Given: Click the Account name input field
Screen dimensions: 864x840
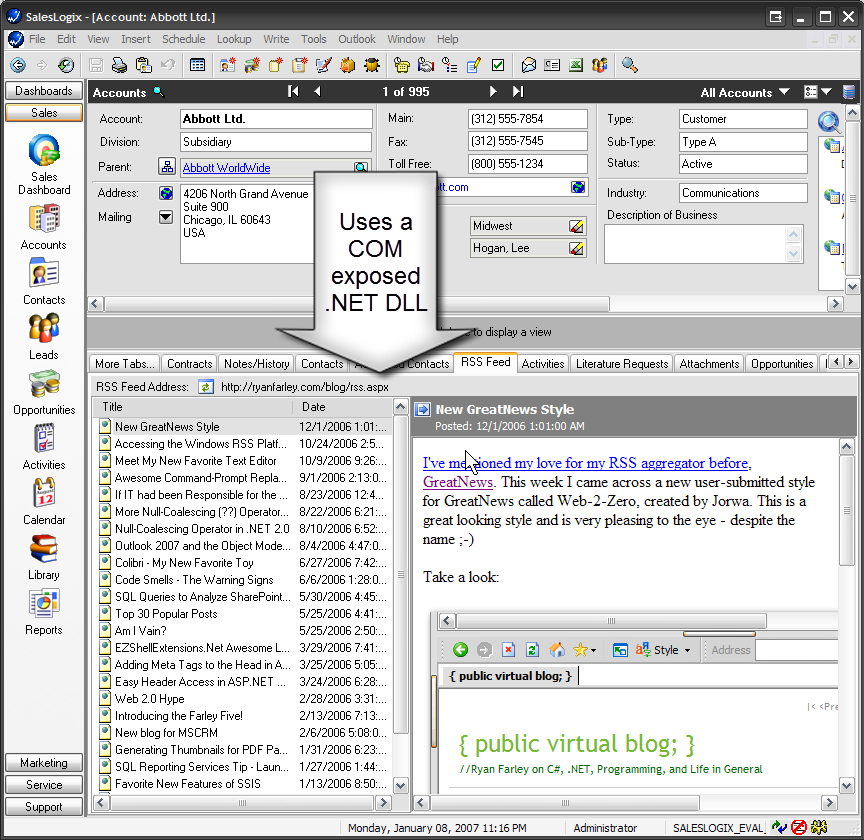Looking at the screenshot, I should pyautogui.click(x=276, y=119).
